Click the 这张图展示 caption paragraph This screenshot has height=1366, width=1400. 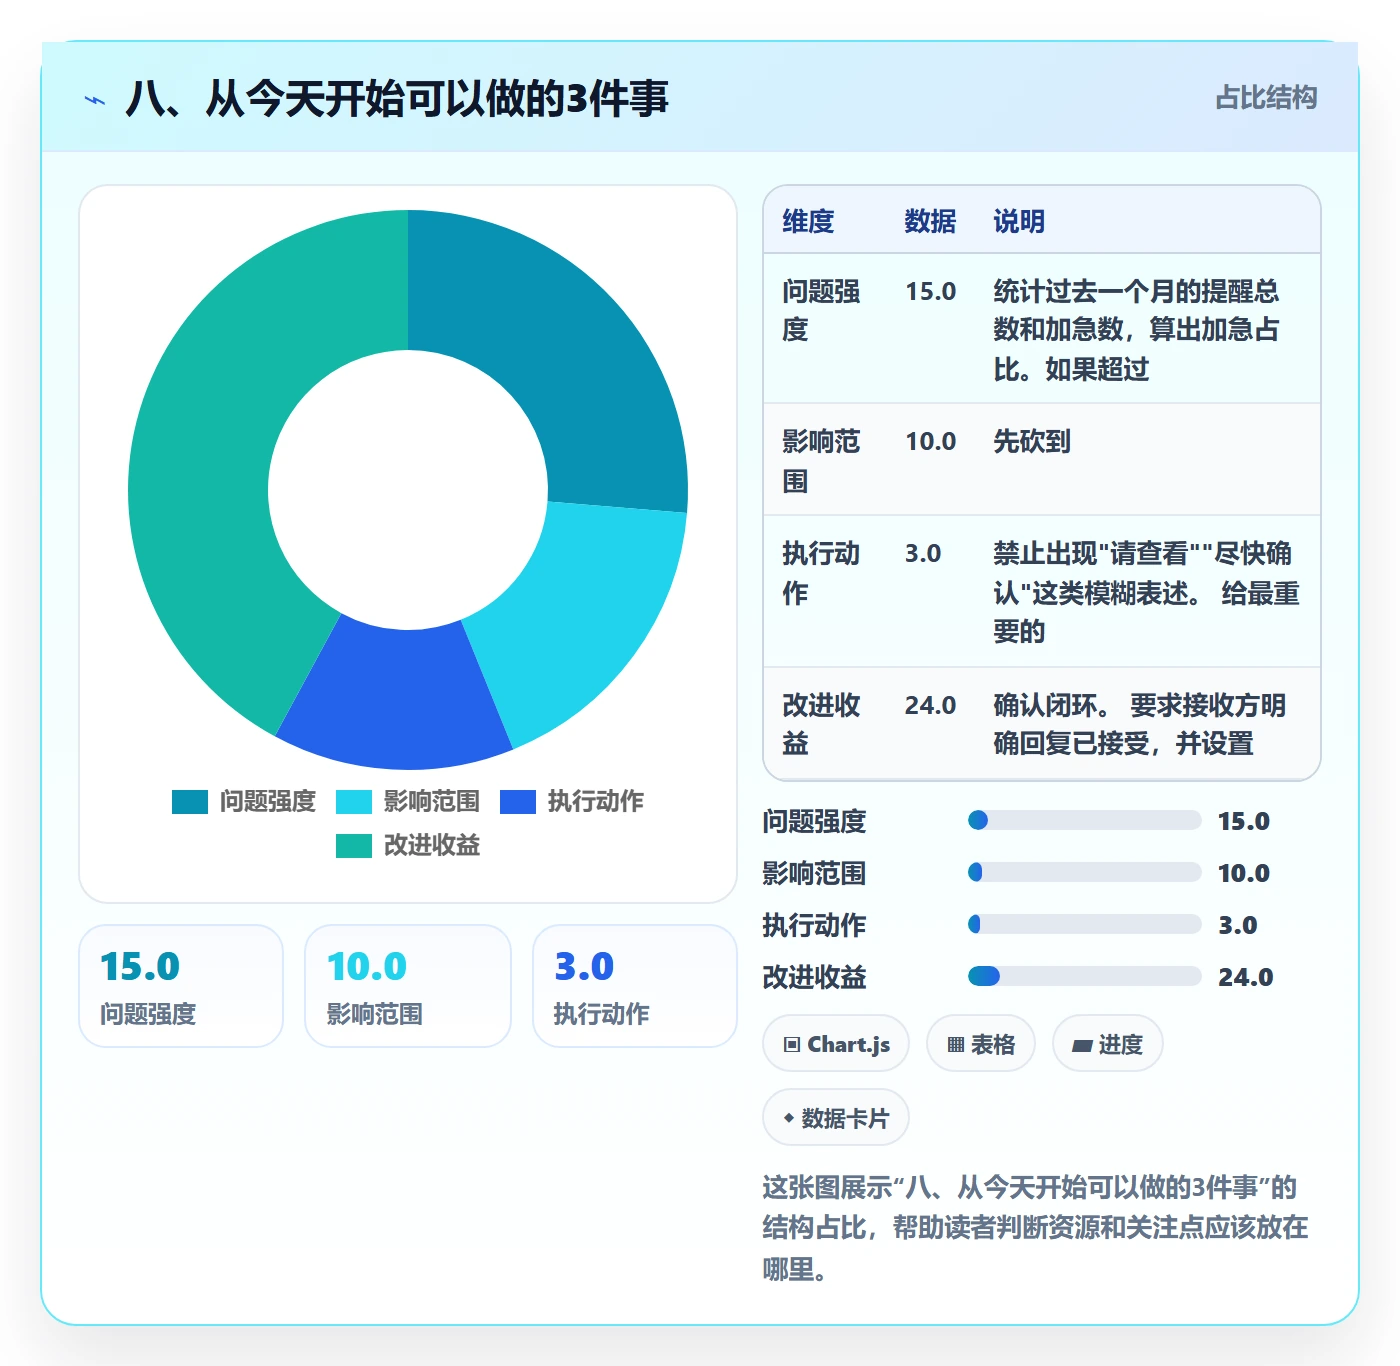point(1036,1228)
